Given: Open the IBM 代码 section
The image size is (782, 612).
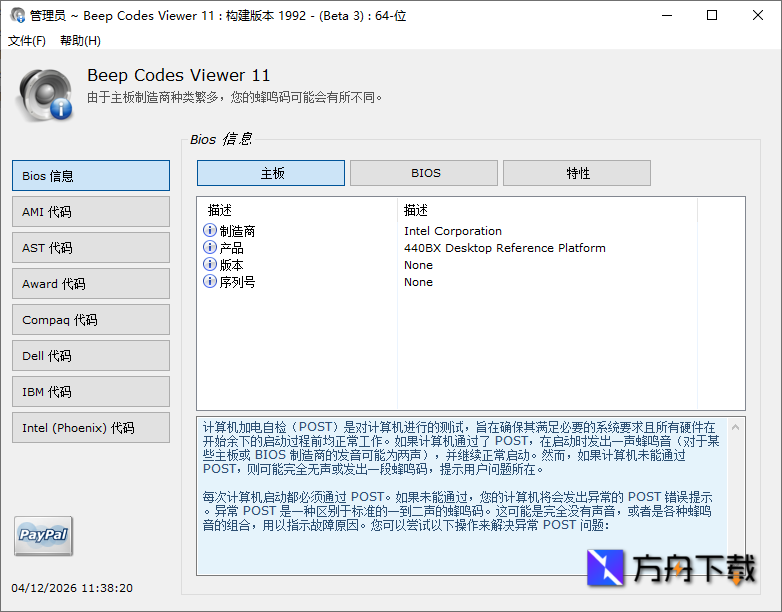Looking at the screenshot, I should tap(91, 392).
